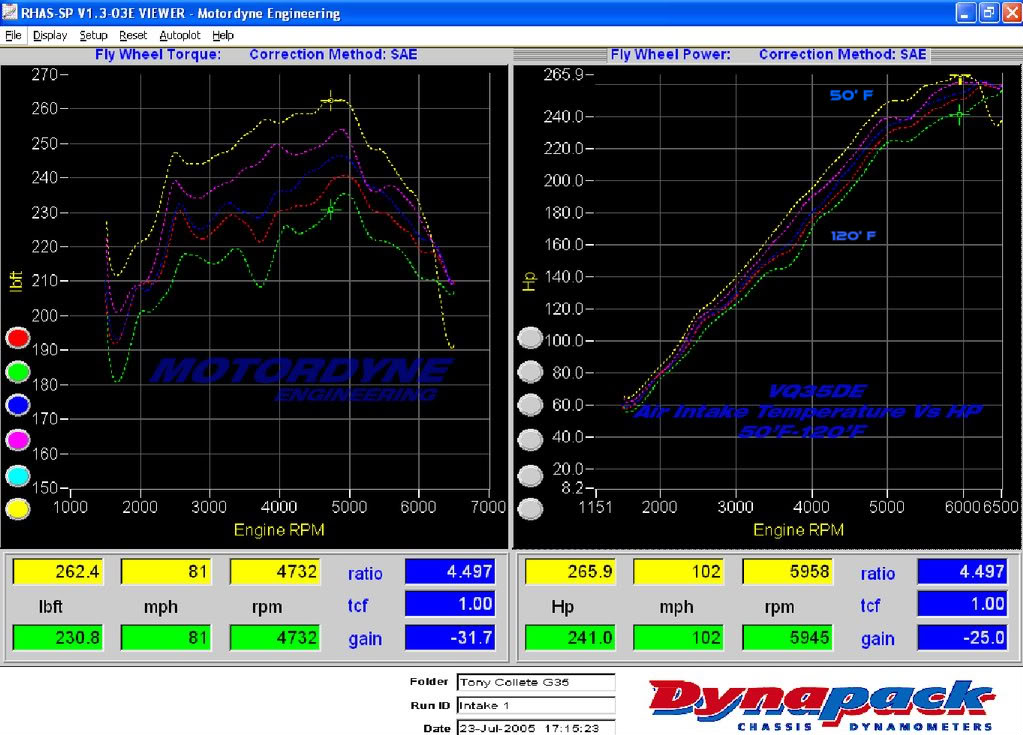The width and height of the screenshot is (1023, 735).
Task: Click torque panel ratio value 4.497
Action: click(450, 571)
